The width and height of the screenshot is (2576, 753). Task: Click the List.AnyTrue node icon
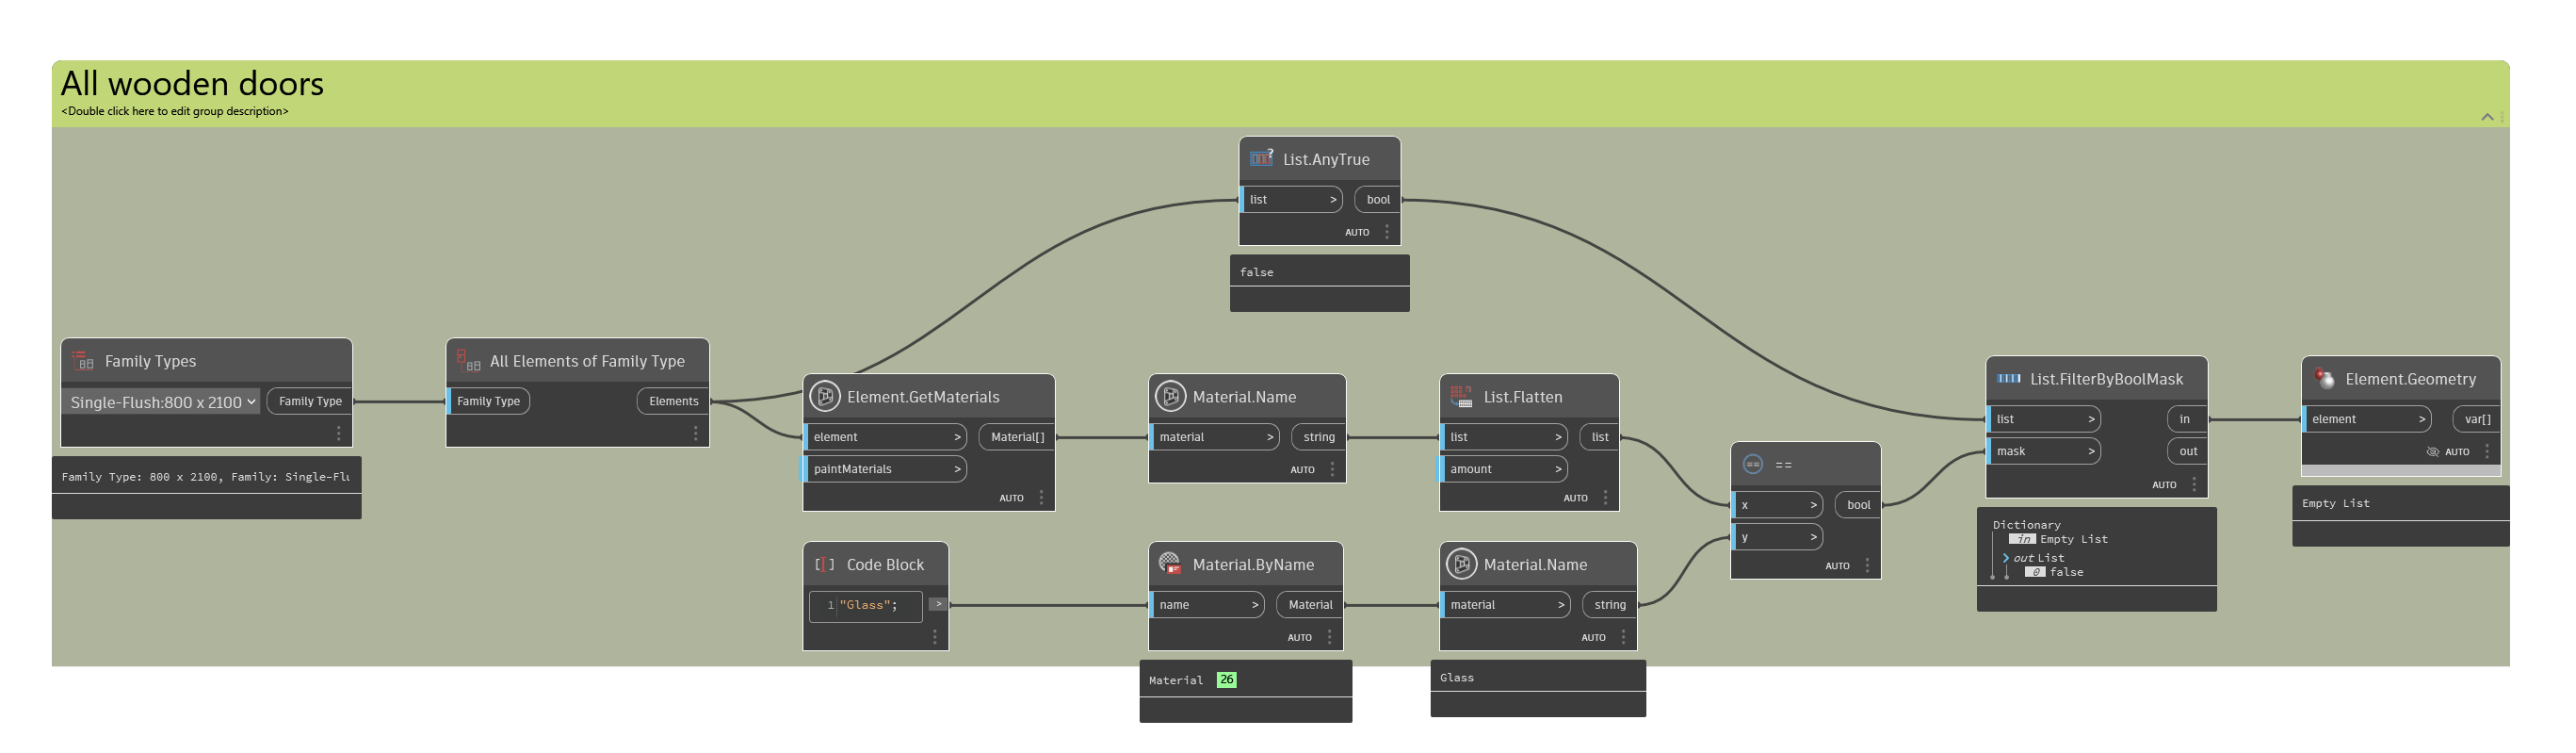[1261, 158]
